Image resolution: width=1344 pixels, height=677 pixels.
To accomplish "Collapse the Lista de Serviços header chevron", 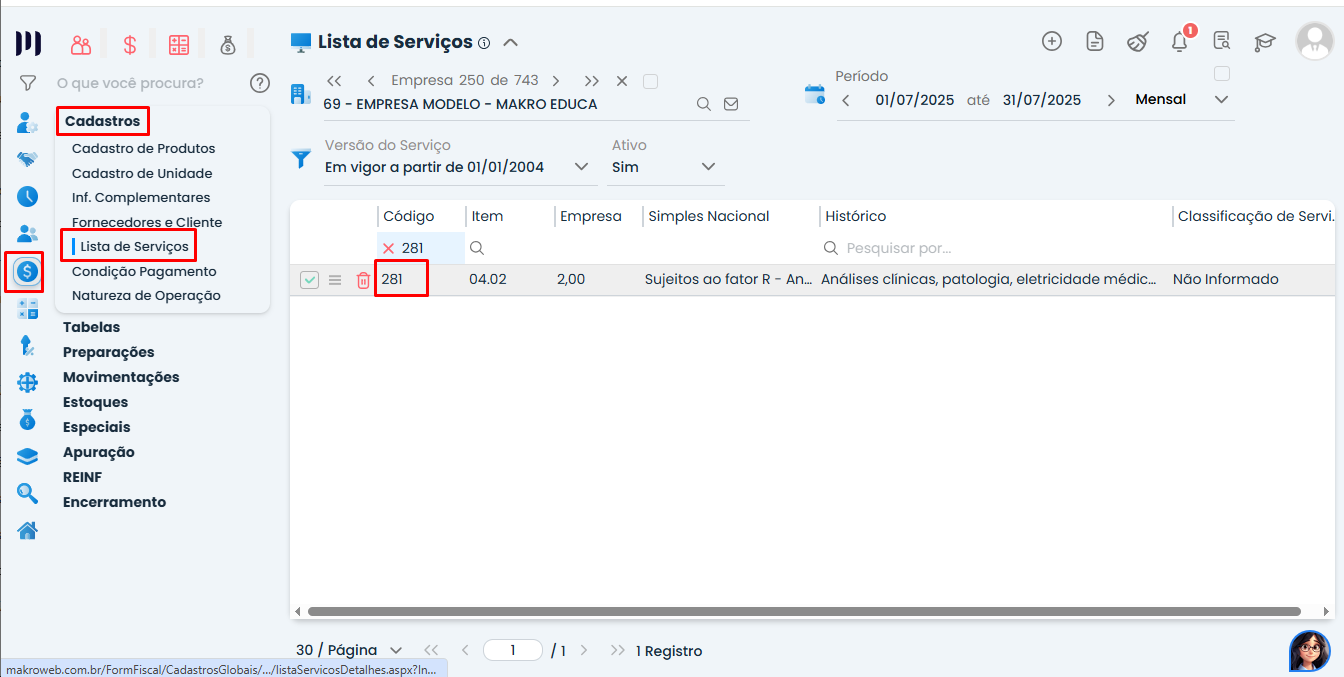I will tap(510, 43).
